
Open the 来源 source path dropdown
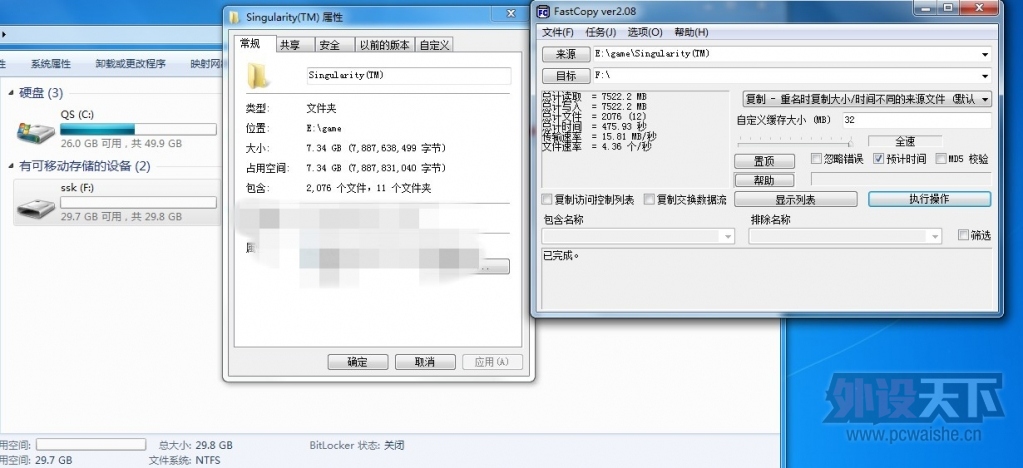[x=985, y=54]
